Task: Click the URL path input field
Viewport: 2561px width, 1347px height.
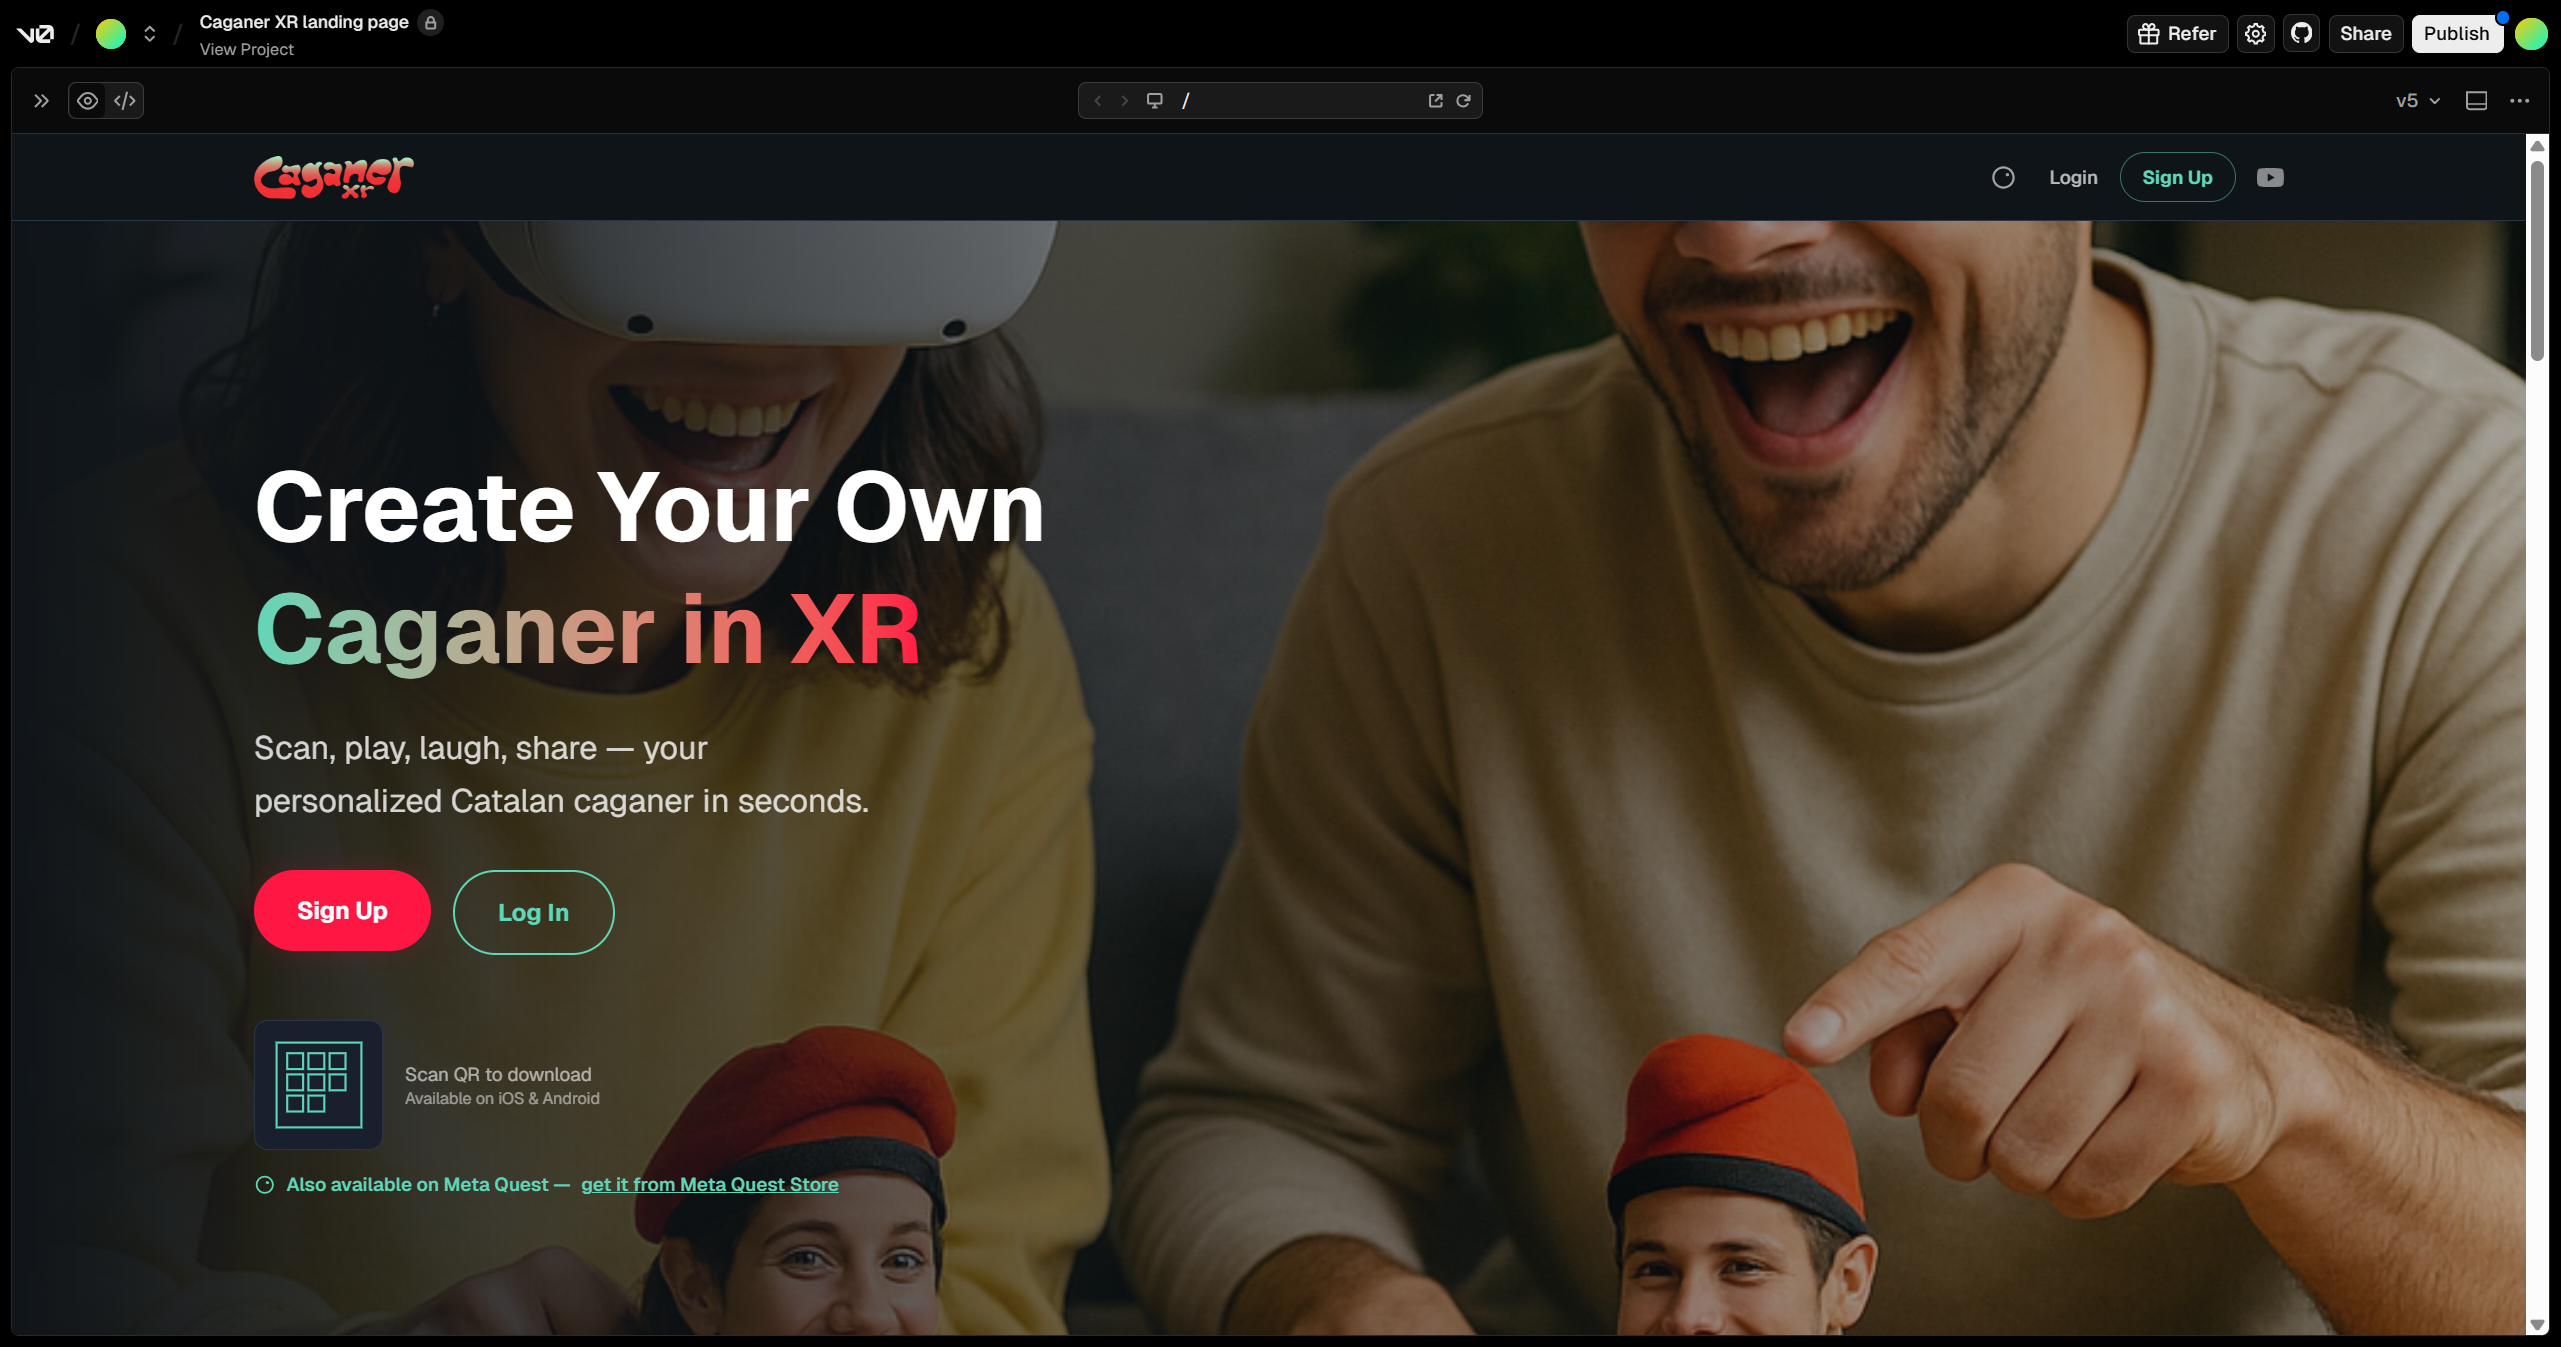Action: [x=1300, y=101]
